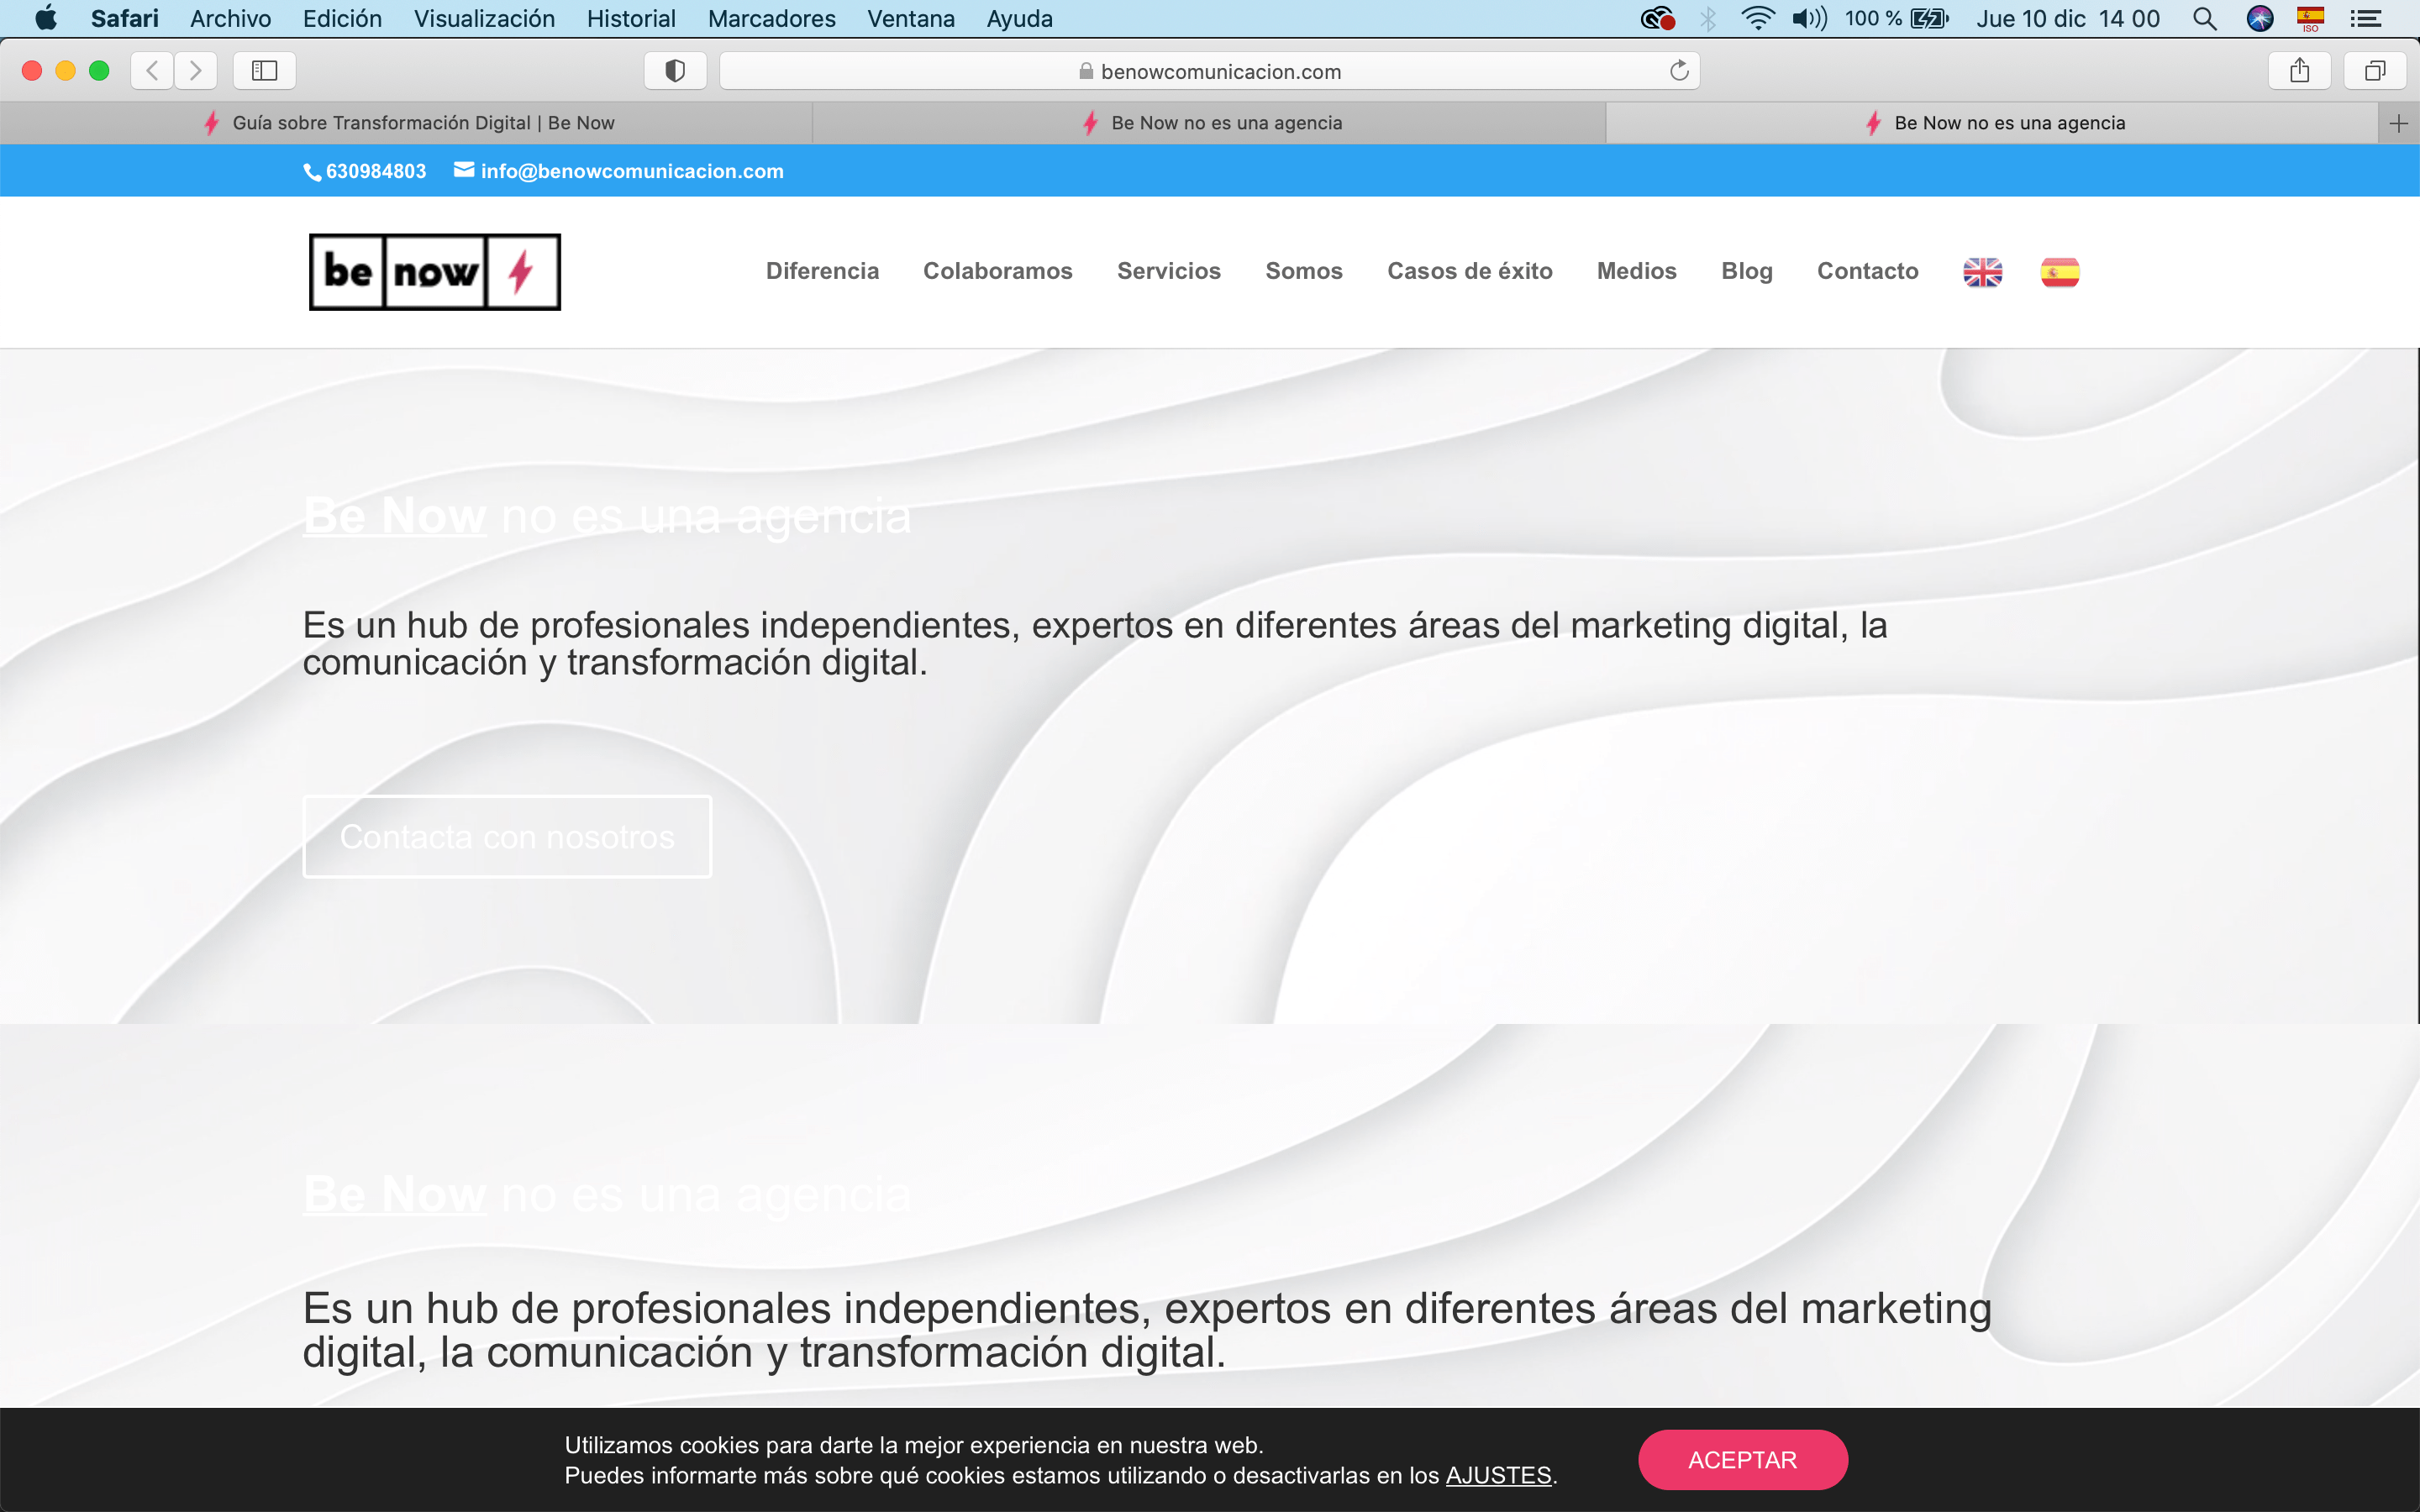Viewport: 2420px width, 1512px height.
Task: Open the Contacto nav link
Action: (x=1867, y=271)
